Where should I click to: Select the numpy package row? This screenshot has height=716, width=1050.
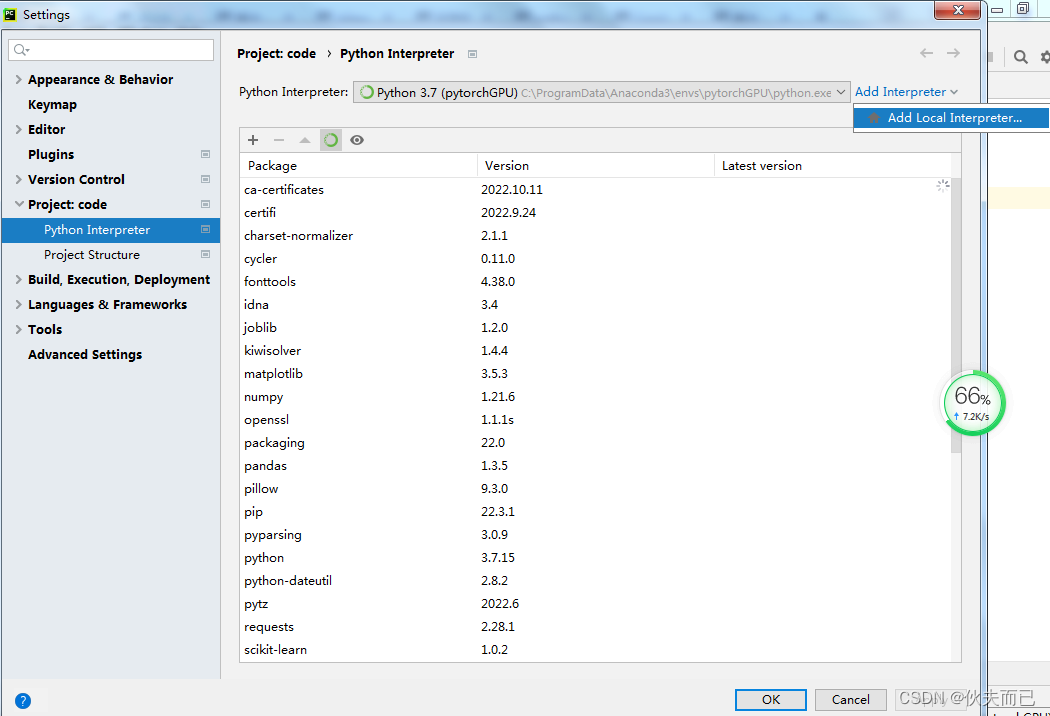[x=595, y=397]
